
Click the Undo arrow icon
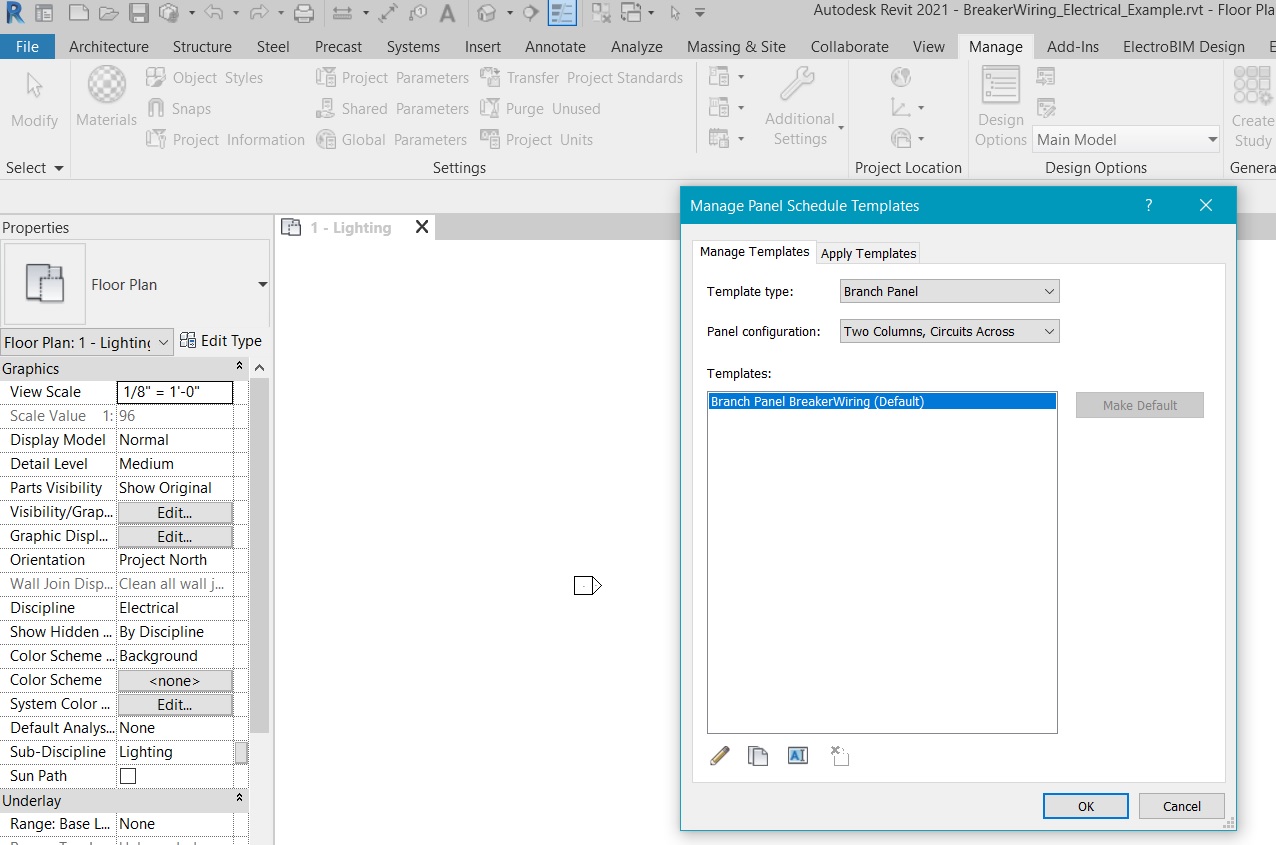click(x=213, y=14)
